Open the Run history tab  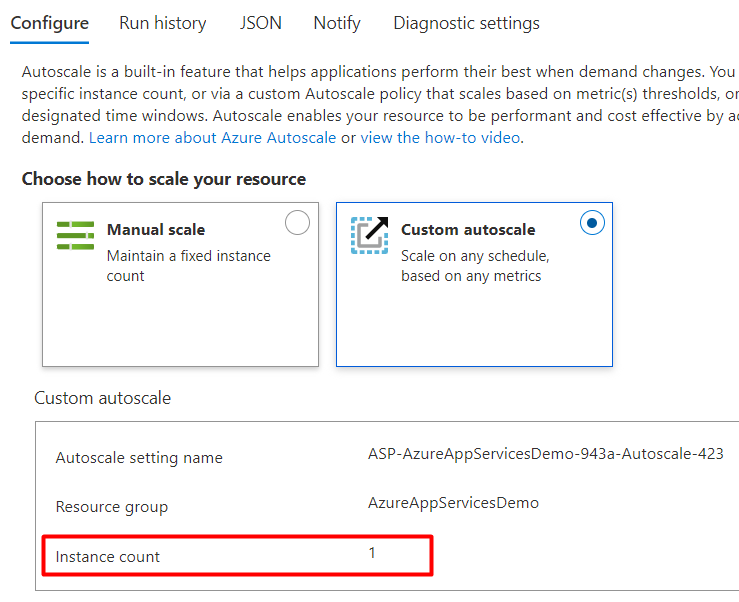[x=162, y=23]
